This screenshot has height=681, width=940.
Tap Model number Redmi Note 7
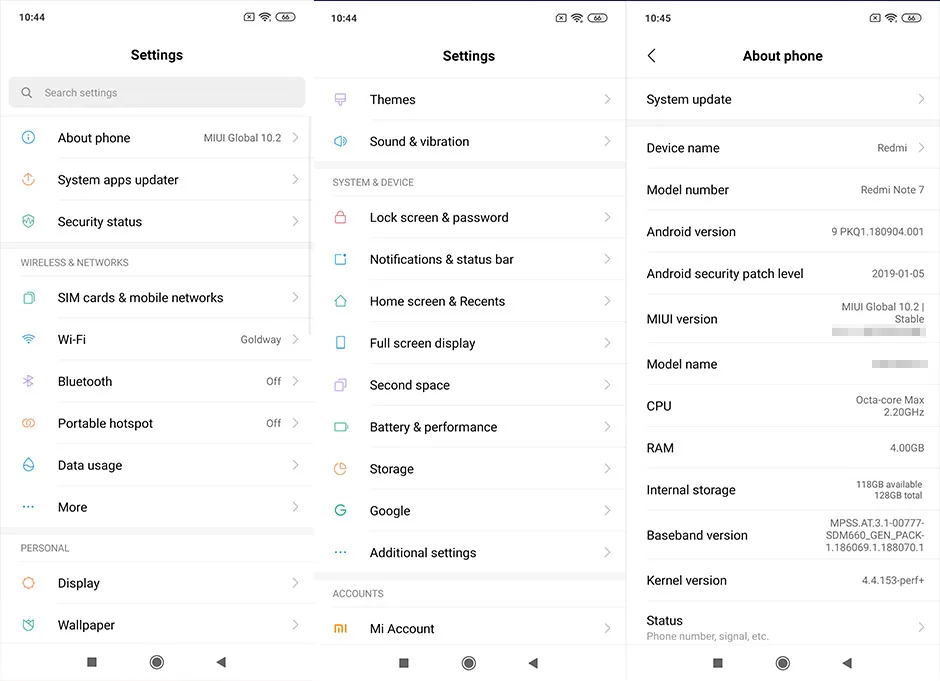pos(783,189)
